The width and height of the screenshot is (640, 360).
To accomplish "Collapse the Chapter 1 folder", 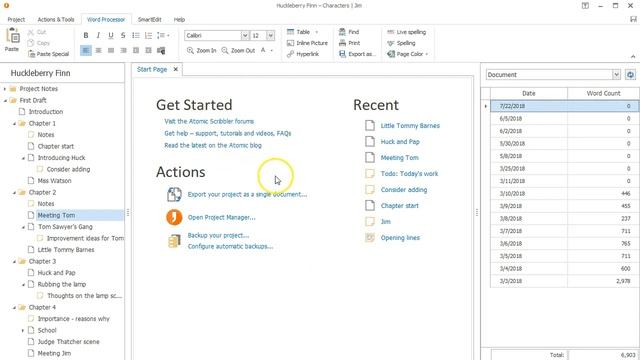I will [x=14, y=123].
